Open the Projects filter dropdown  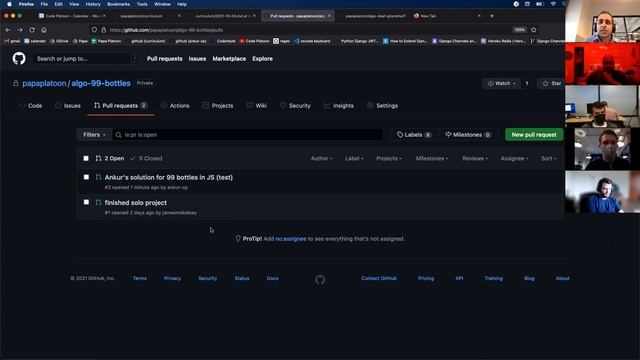[x=389, y=158]
